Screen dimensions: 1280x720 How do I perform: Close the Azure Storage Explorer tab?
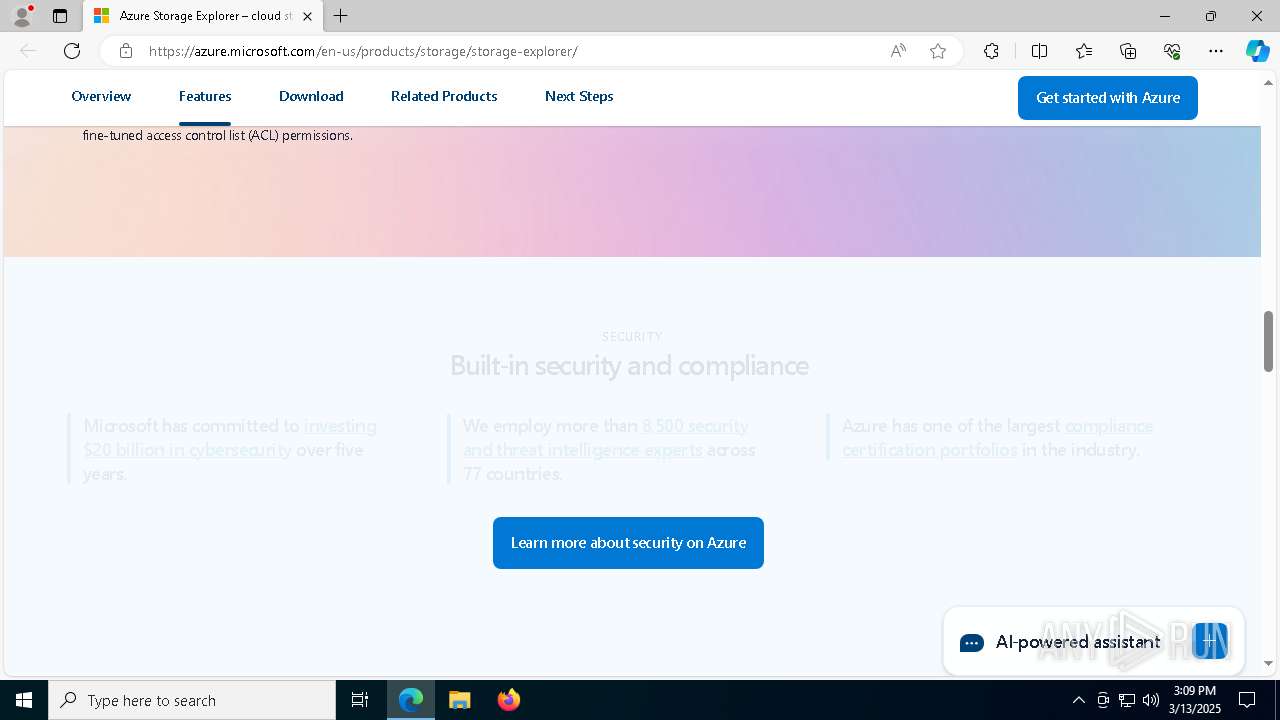(307, 16)
